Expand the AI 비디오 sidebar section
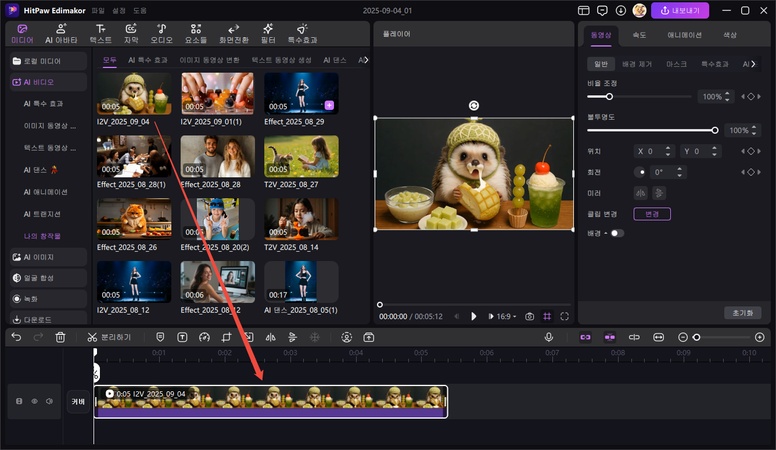 [x=48, y=82]
